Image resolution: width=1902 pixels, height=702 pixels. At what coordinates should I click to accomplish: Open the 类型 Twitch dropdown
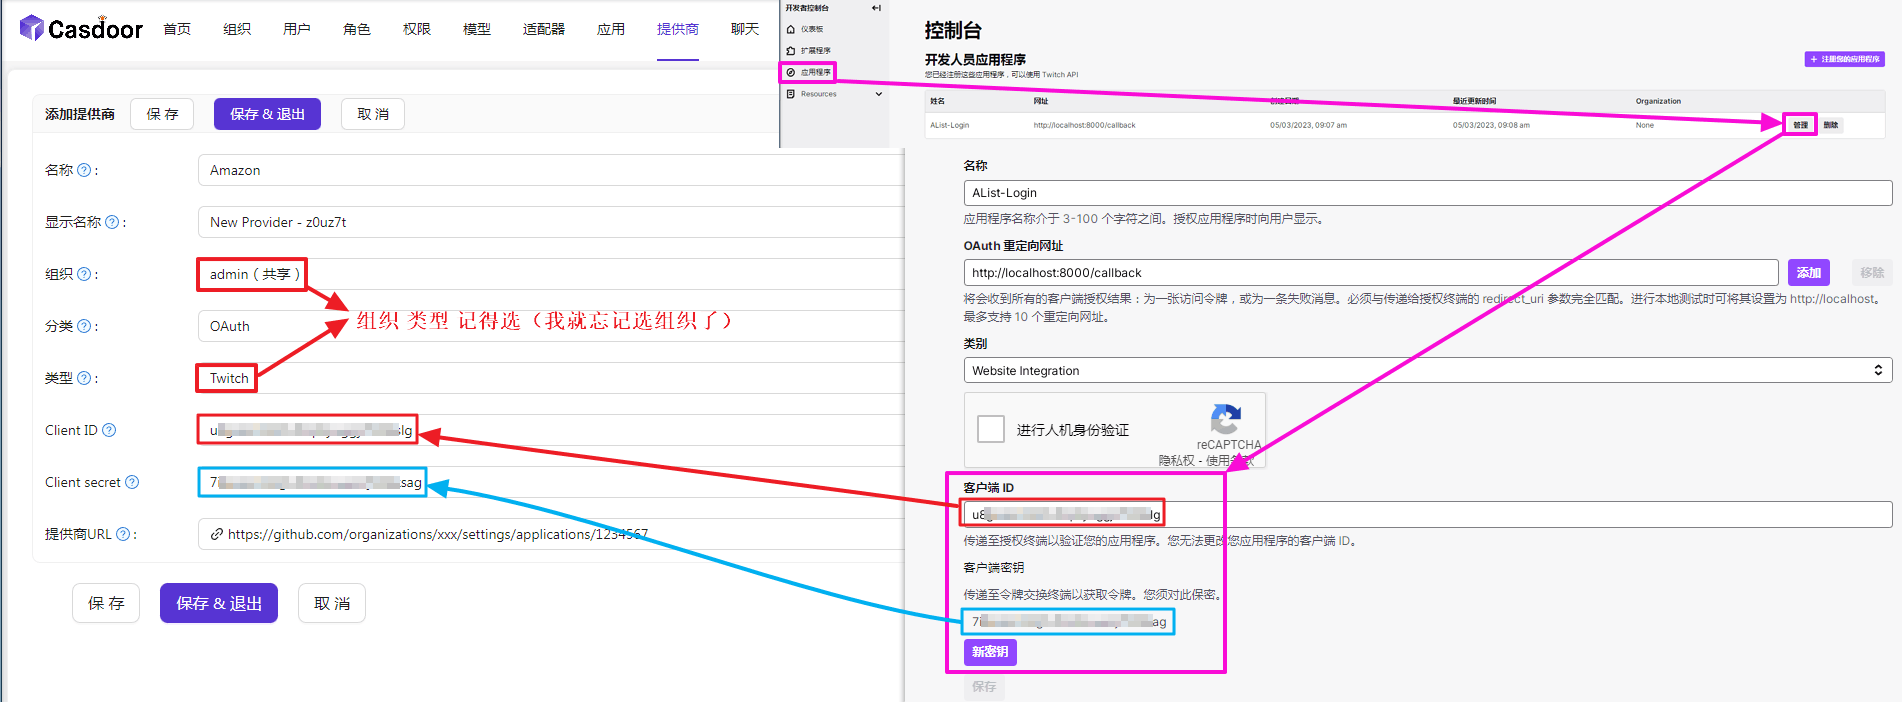point(550,378)
